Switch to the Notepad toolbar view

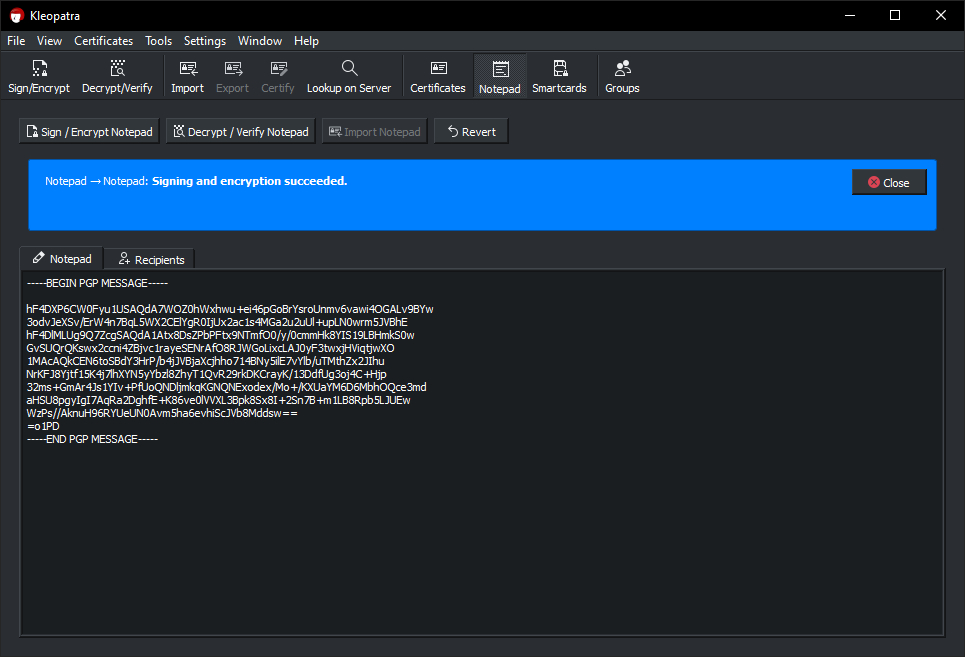500,76
